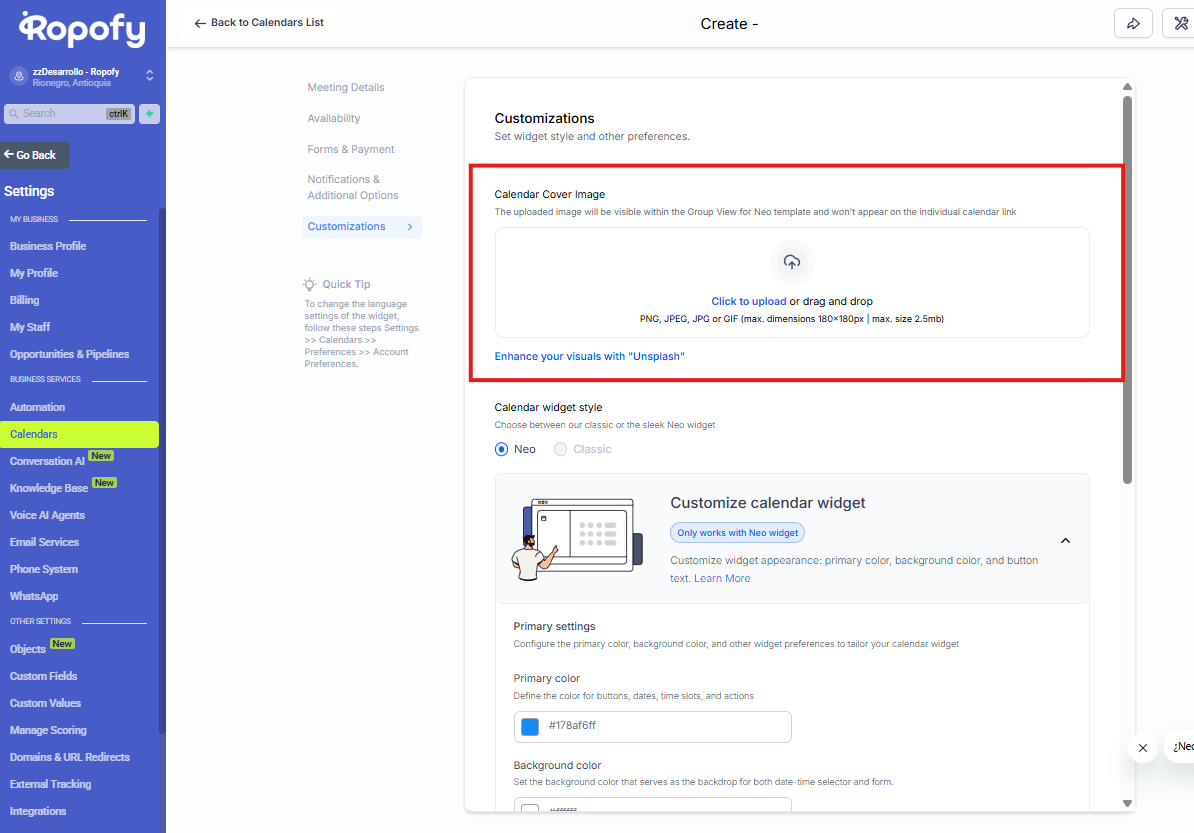Viewport: 1194px width, 833px height.
Task: Open Forms & Payment step
Action: (x=351, y=149)
